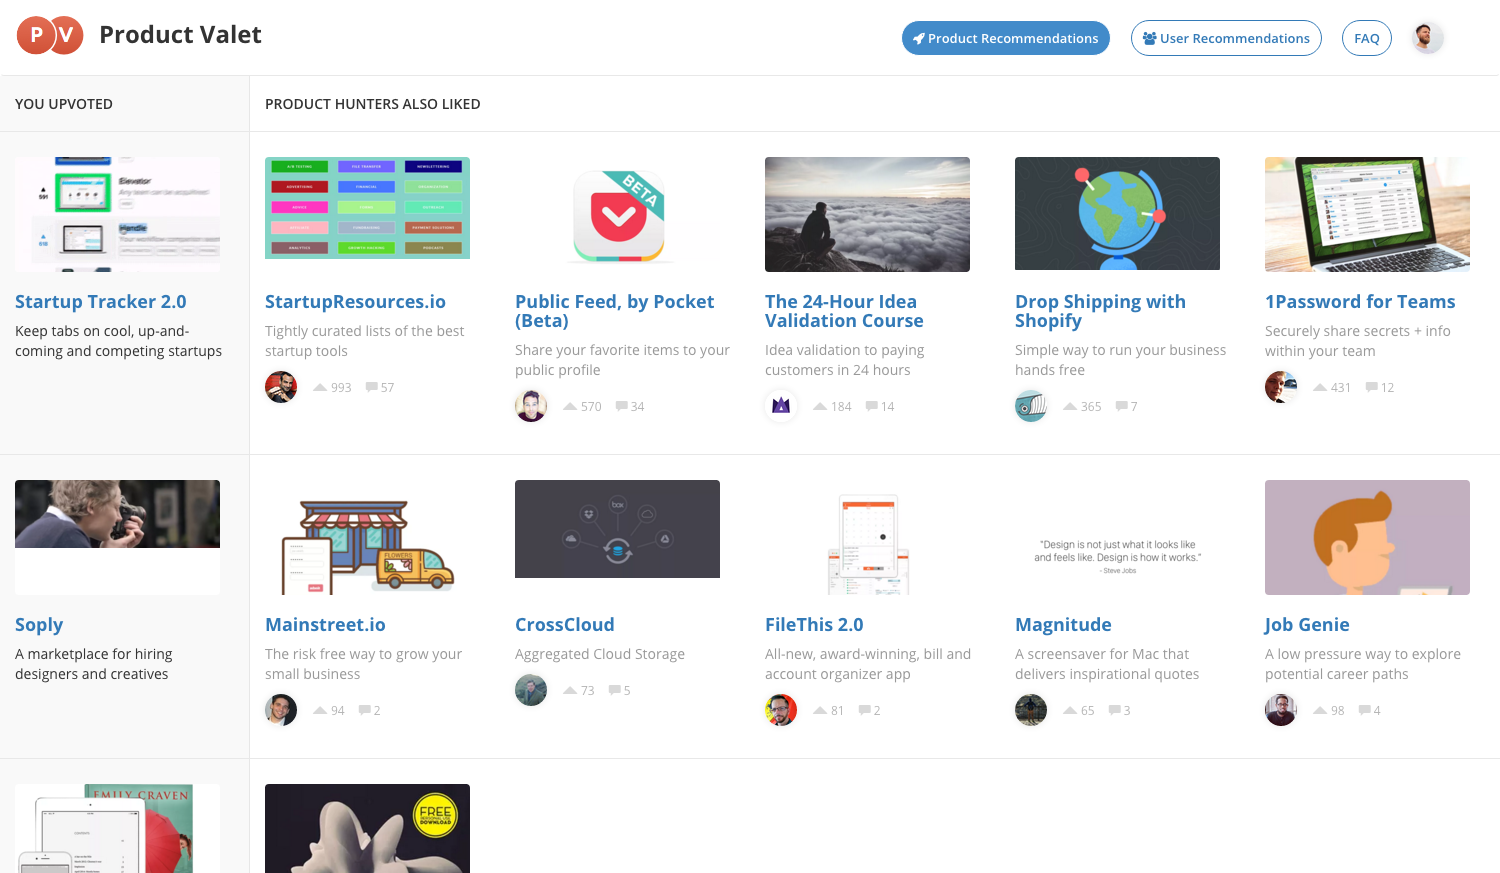Screen dimensions: 1500x873
Task: Click hunter avatar under FileThis 2.0
Action: pos(781,710)
